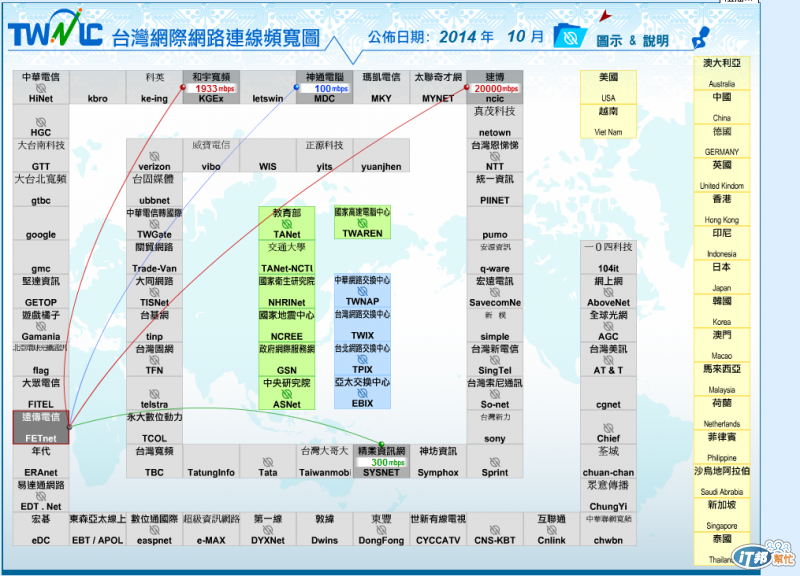Select the 德國 GERMANY country box
This screenshot has height=576, width=800.
[x=722, y=141]
